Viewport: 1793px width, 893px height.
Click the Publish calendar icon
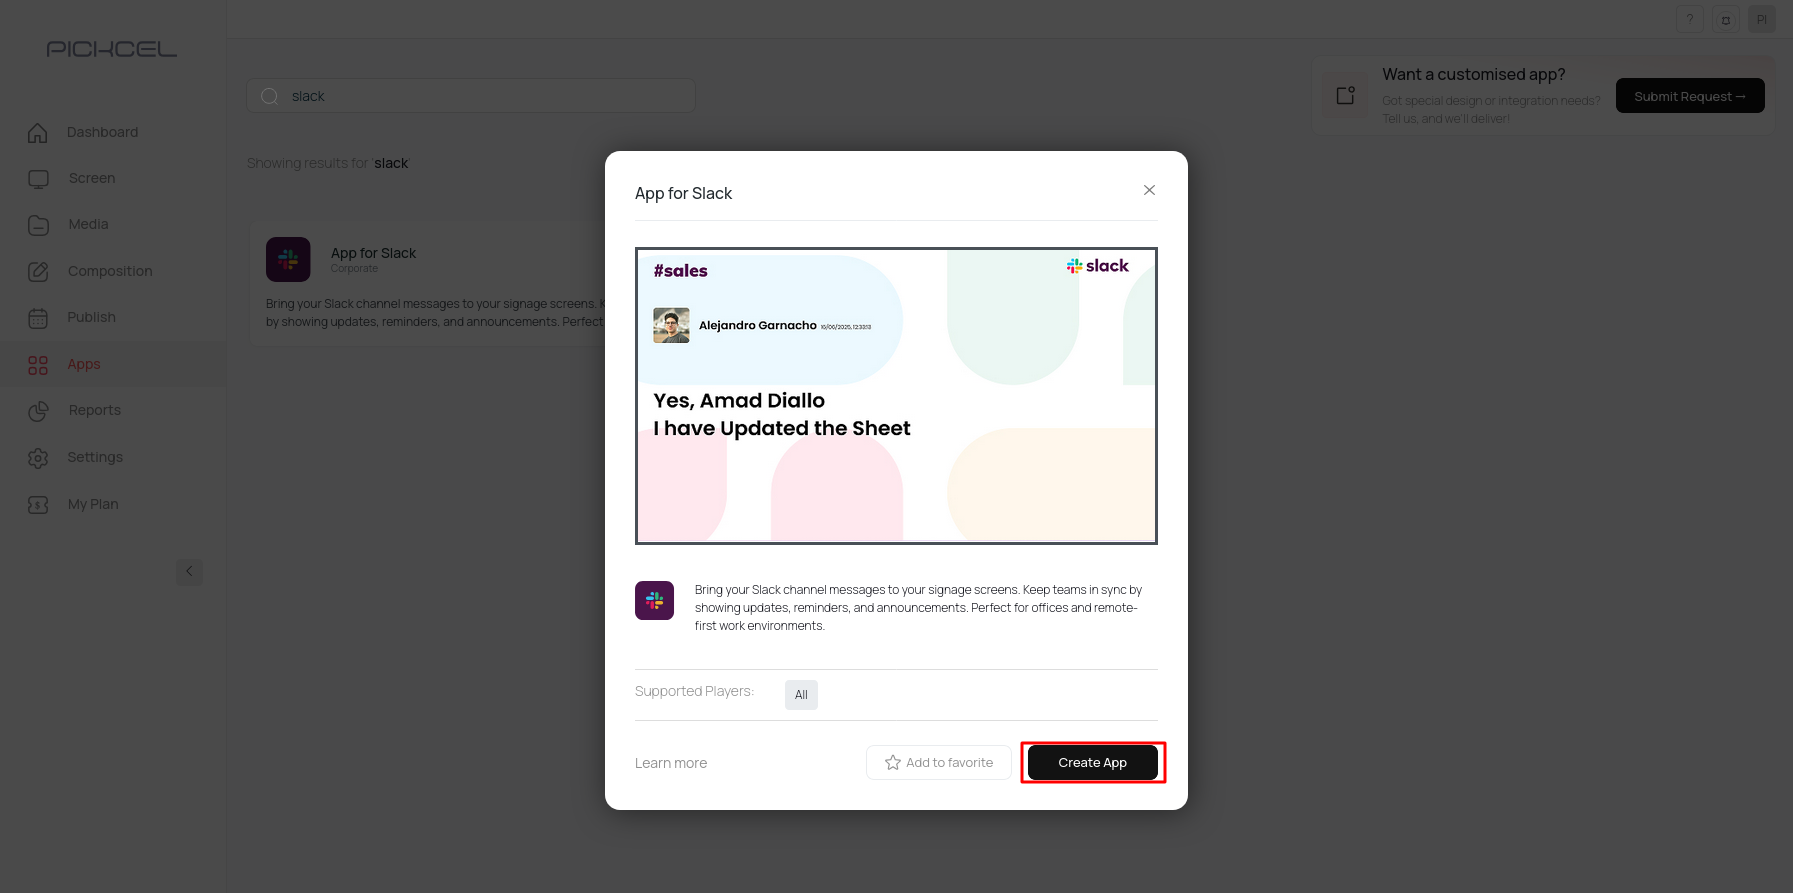pyautogui.click(x=38, y=318)
